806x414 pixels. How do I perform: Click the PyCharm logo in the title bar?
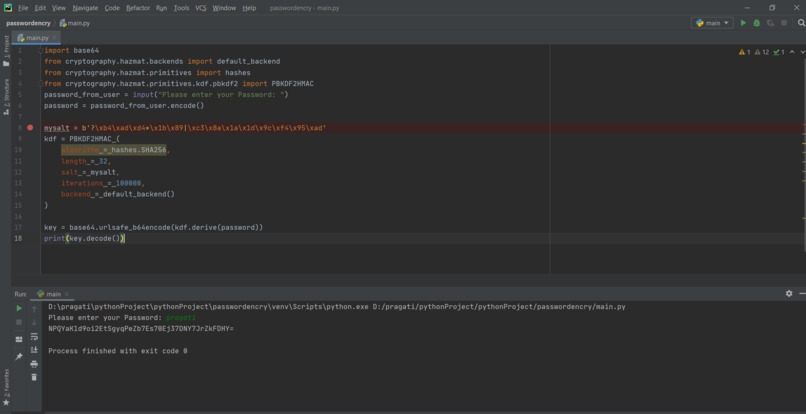tap(8, 8)
